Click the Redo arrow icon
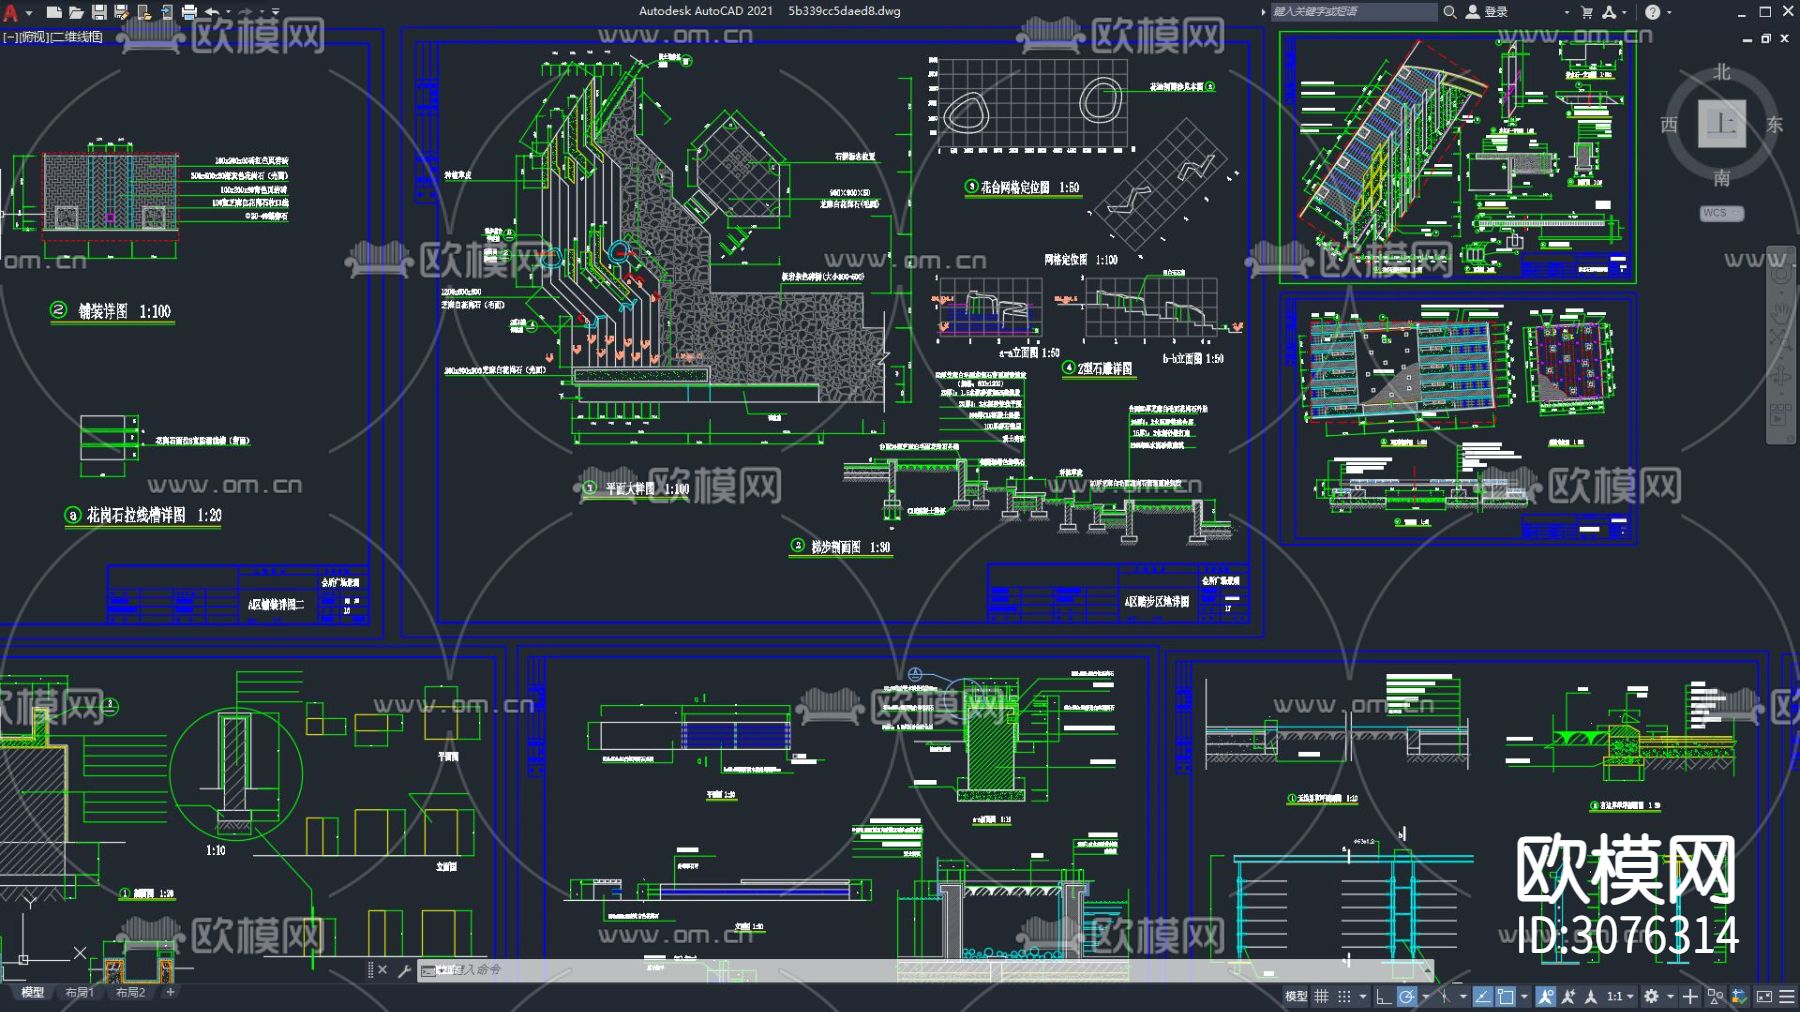Viewport: 1800px width, 1012px height. [x=245, y=12]
